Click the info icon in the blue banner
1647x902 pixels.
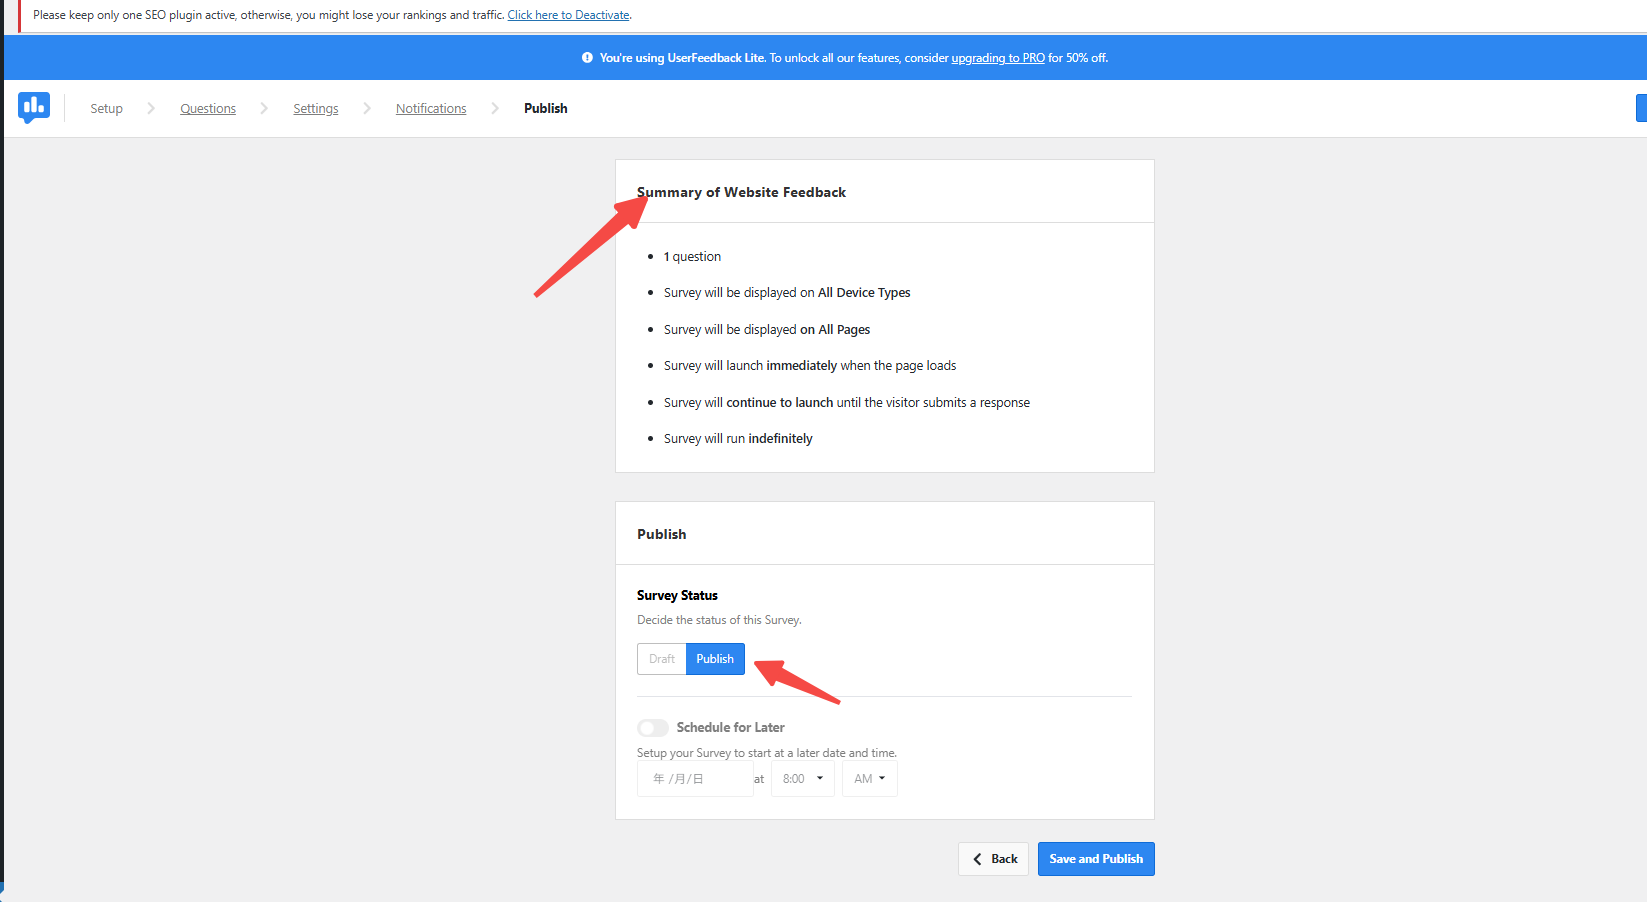[587, 57]
